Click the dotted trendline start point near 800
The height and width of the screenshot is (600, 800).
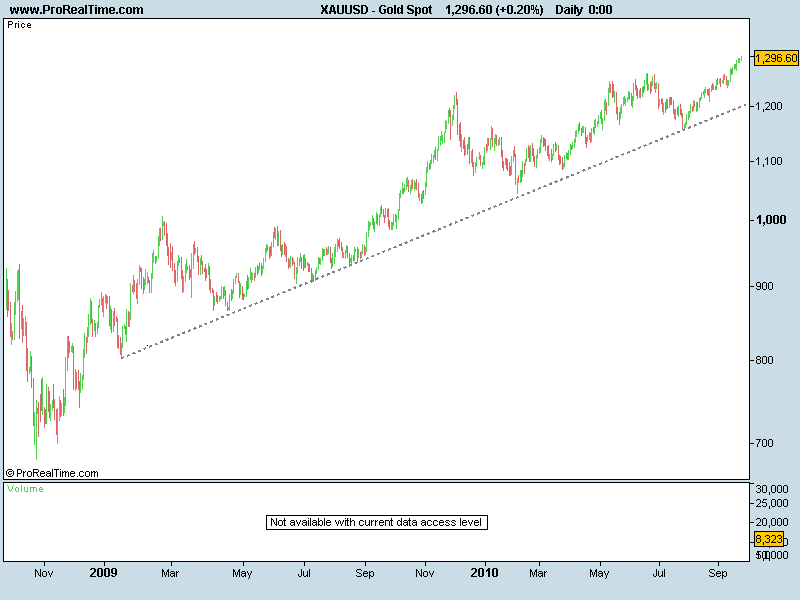click(x=122, y=358)
